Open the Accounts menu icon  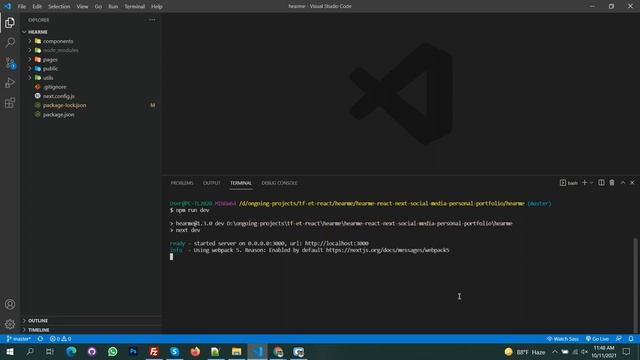point(10,304)
